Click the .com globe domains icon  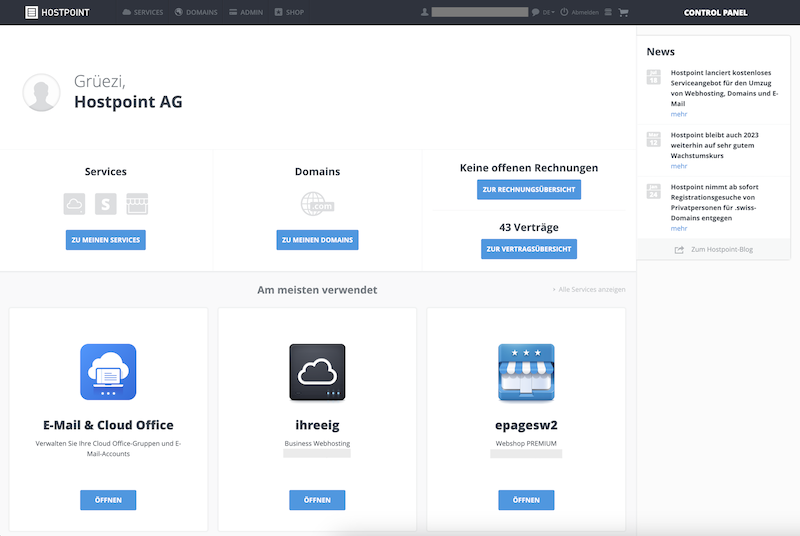point(317,204)
